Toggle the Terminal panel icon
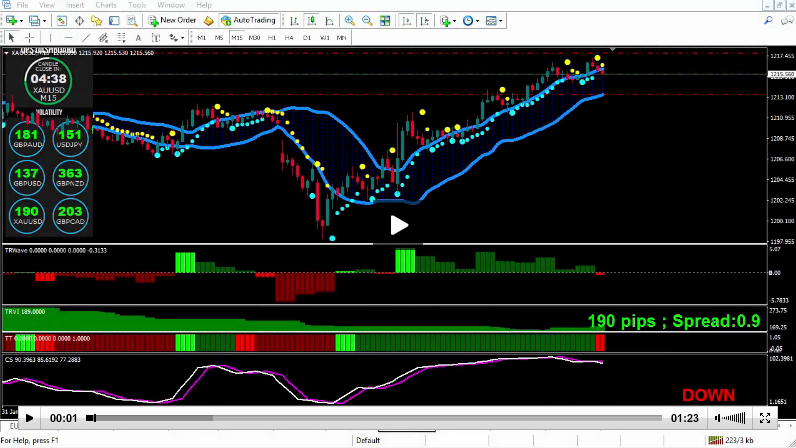 tap(114, 21)
